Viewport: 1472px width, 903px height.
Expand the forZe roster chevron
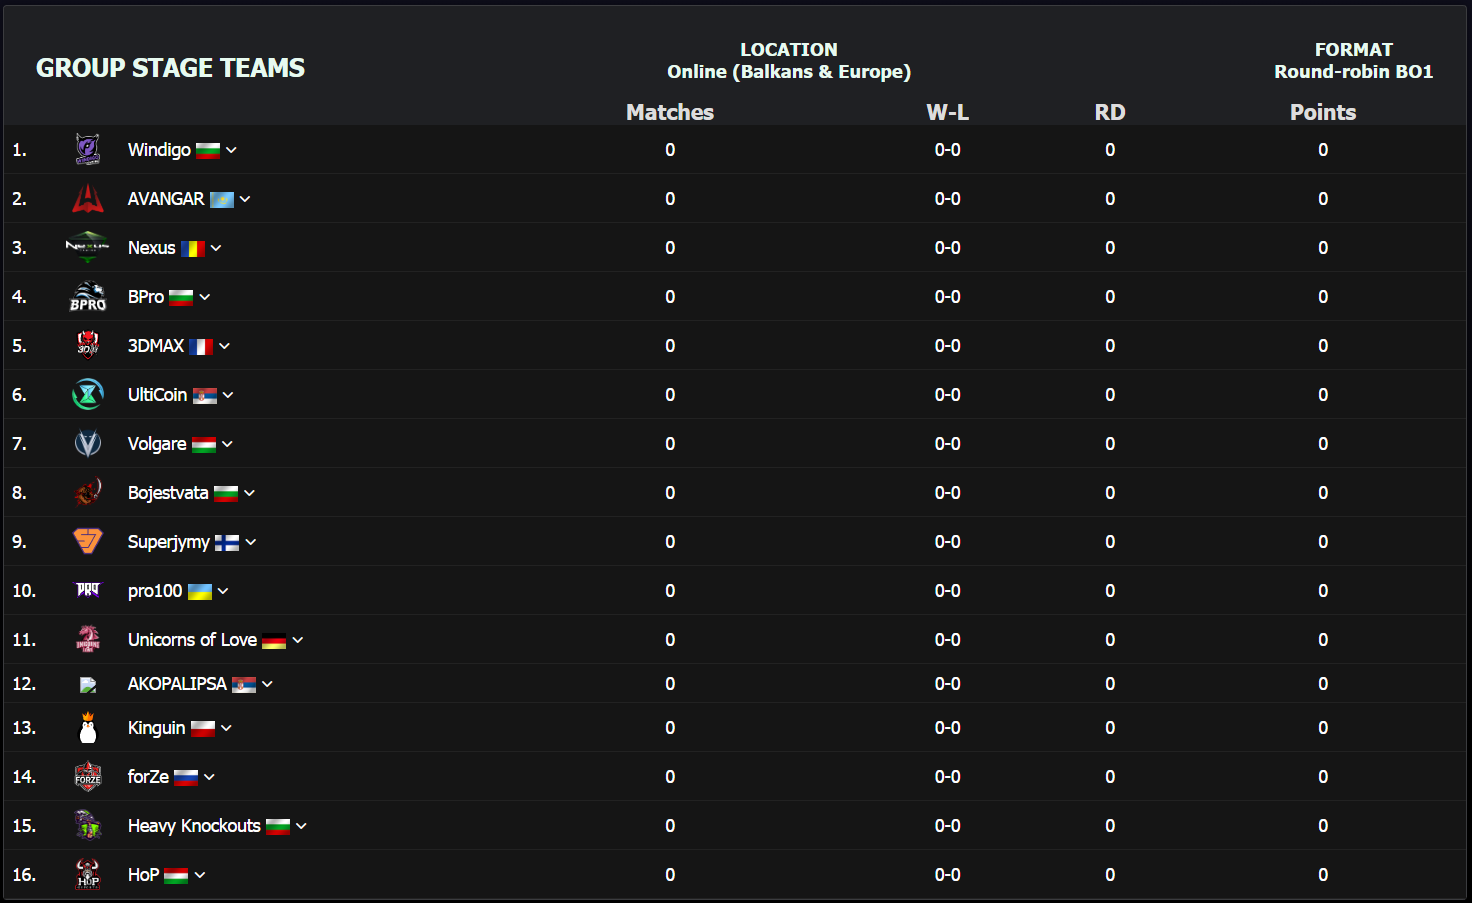[x=210, y=777]
